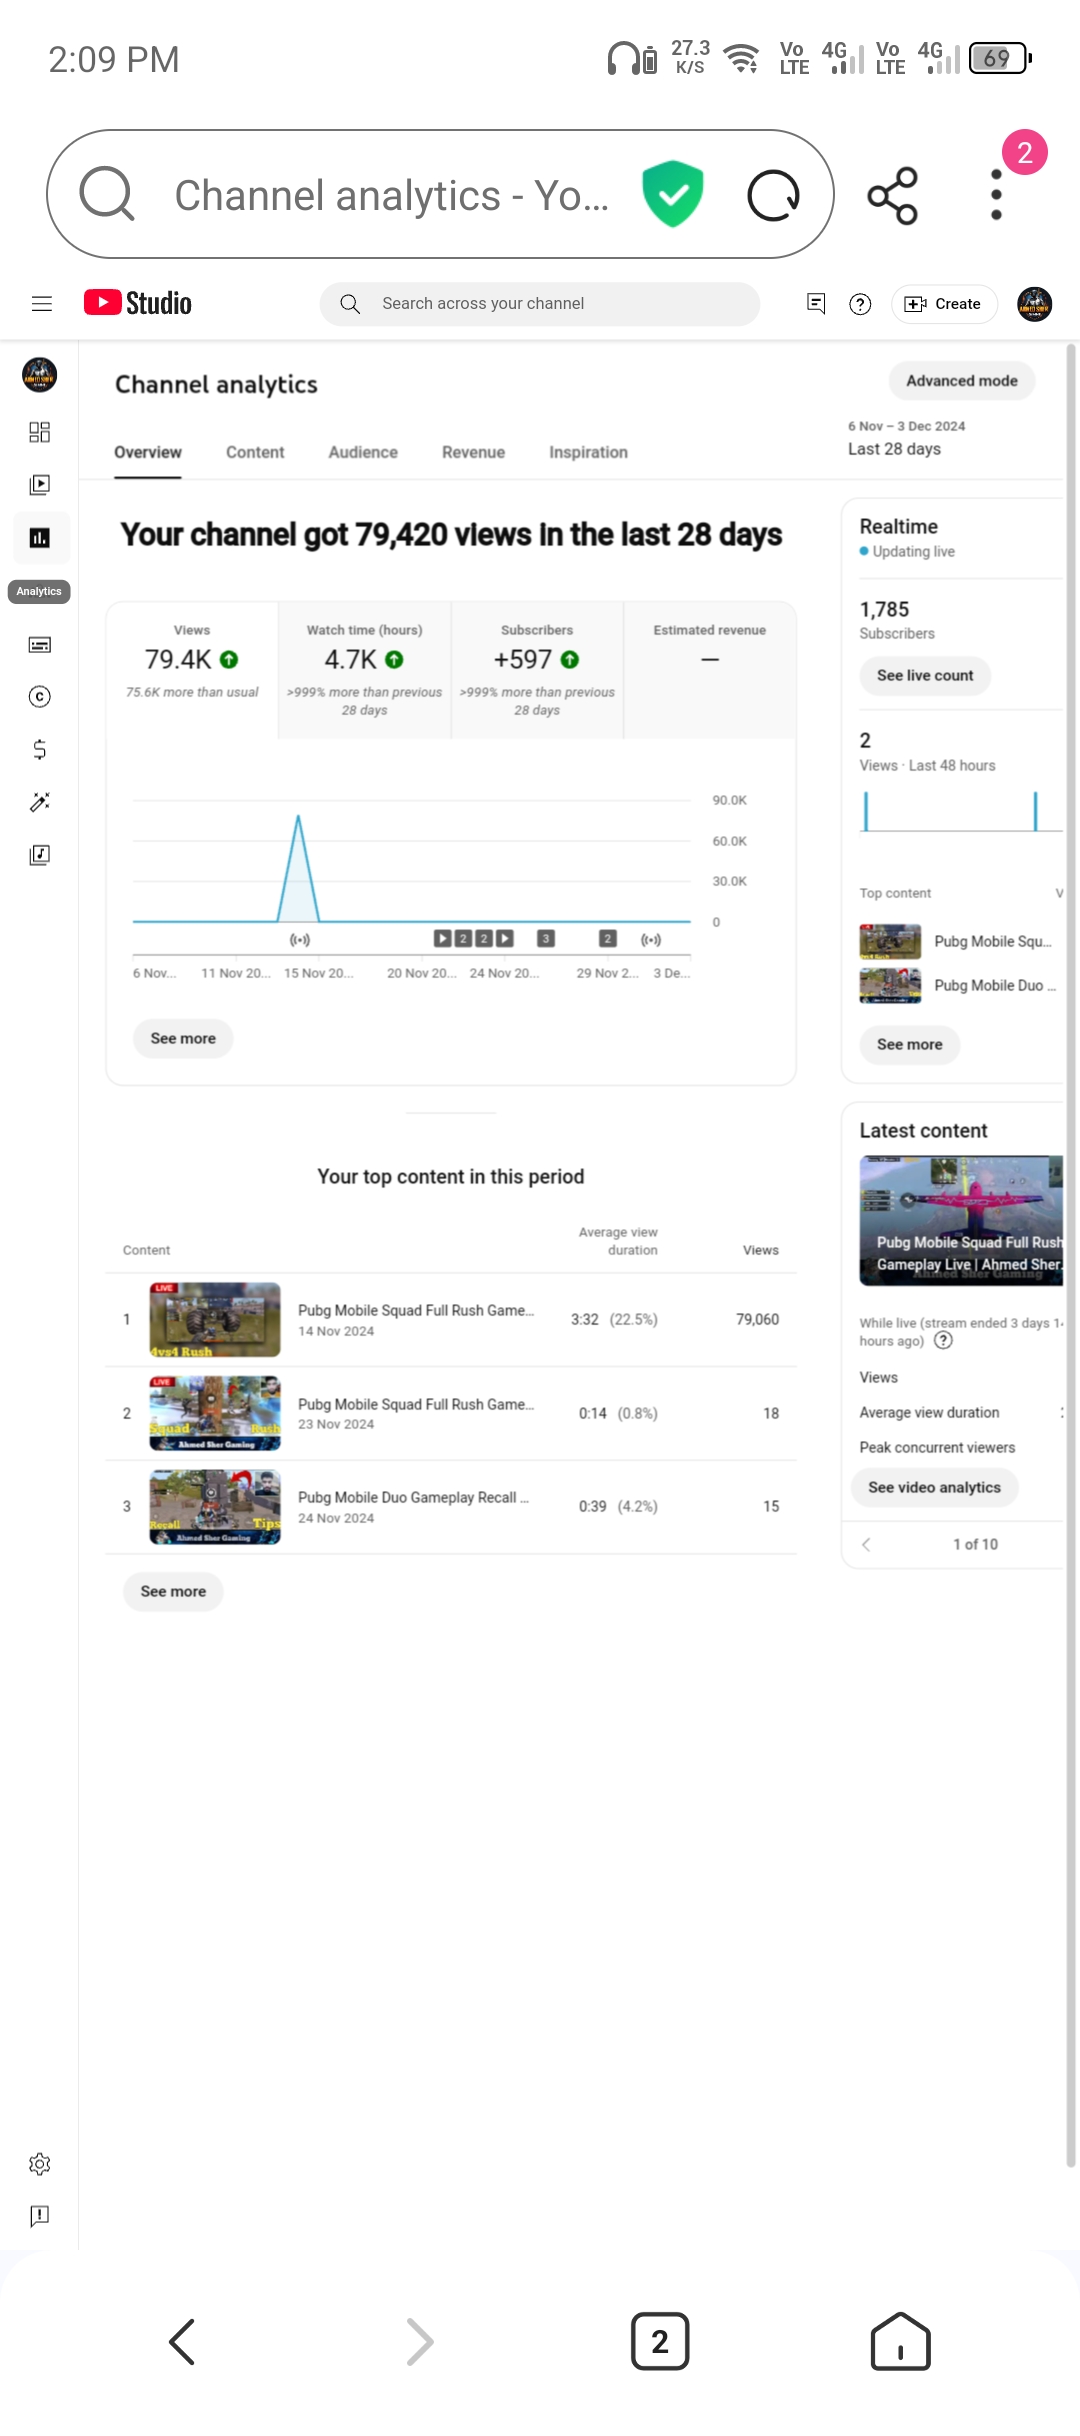This screenshot has width=1080, height=2436.
Task: Select the Watch time (hours) metric card
Action: (x=365, y=670)
